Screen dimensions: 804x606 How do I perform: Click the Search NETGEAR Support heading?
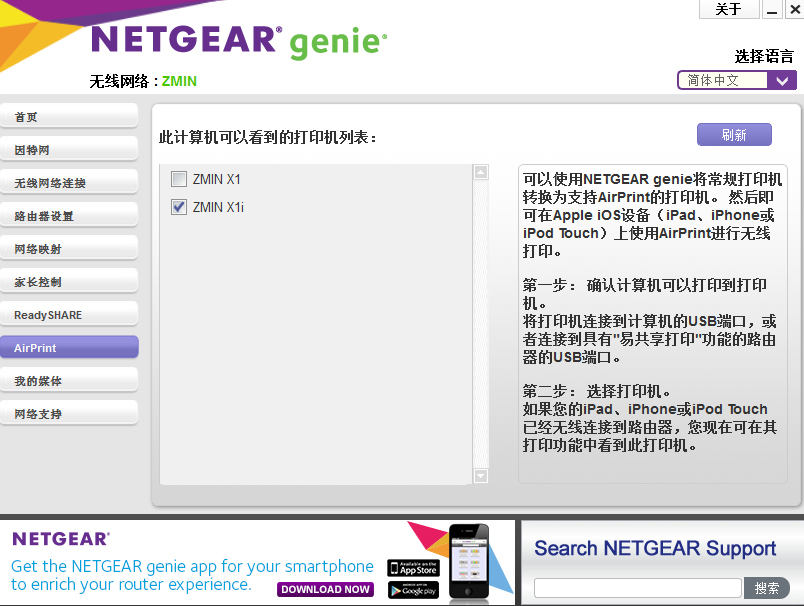[x=655, y=549]
